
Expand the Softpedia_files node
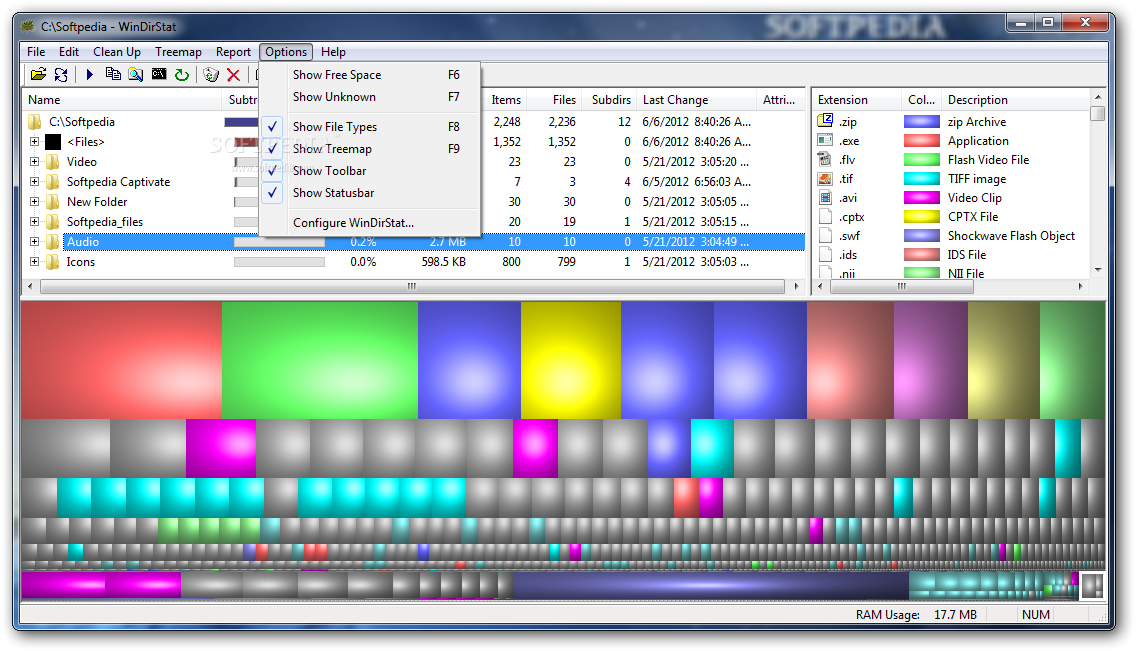click(34, 222)
